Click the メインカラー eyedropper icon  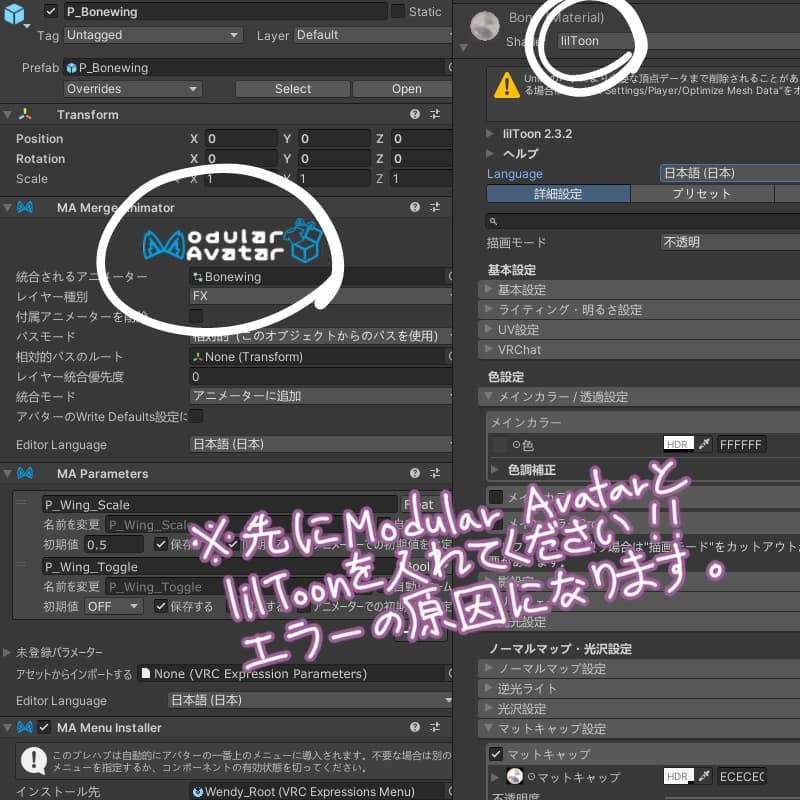pos(704,444)
